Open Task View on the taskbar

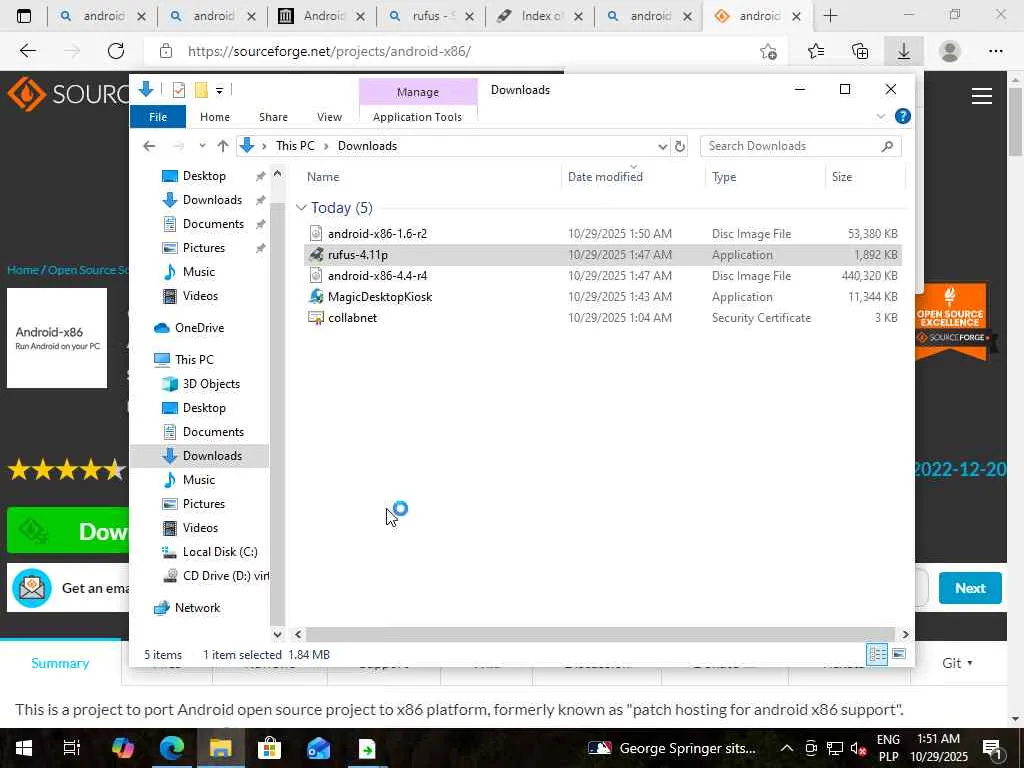(71, 748)
